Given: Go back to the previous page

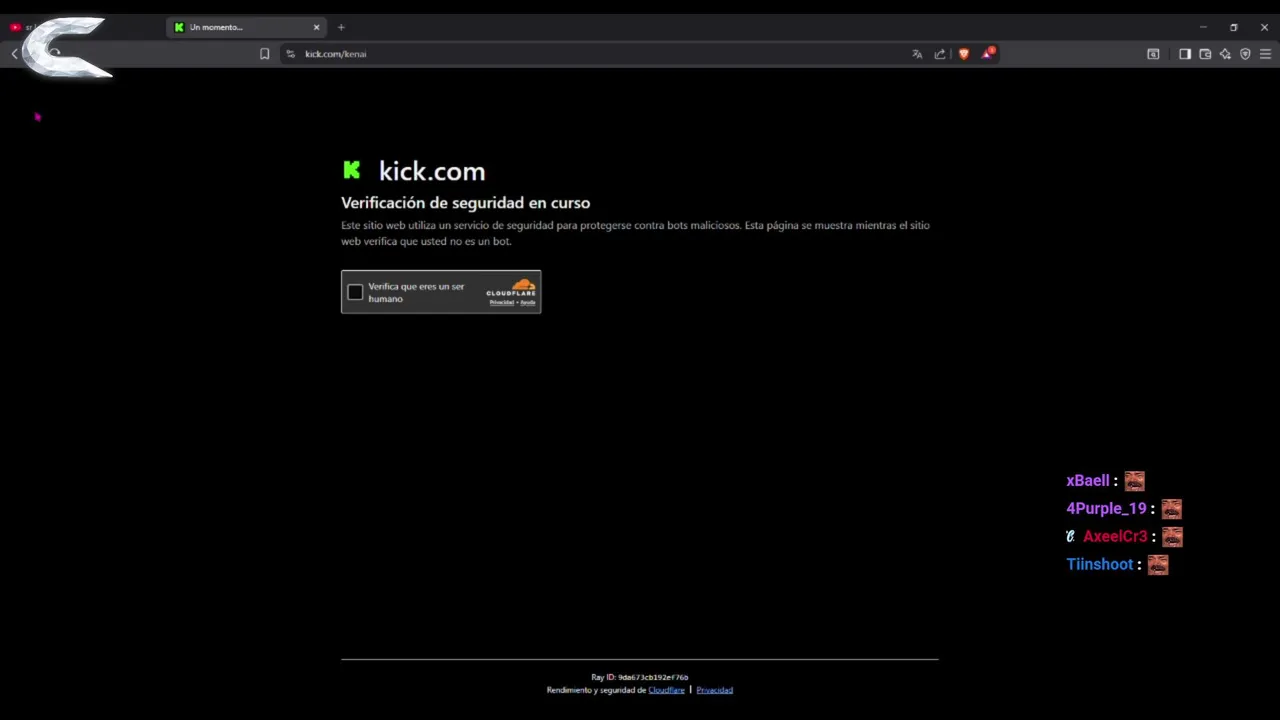Looking at the screenshot, I should click(15, 54).
